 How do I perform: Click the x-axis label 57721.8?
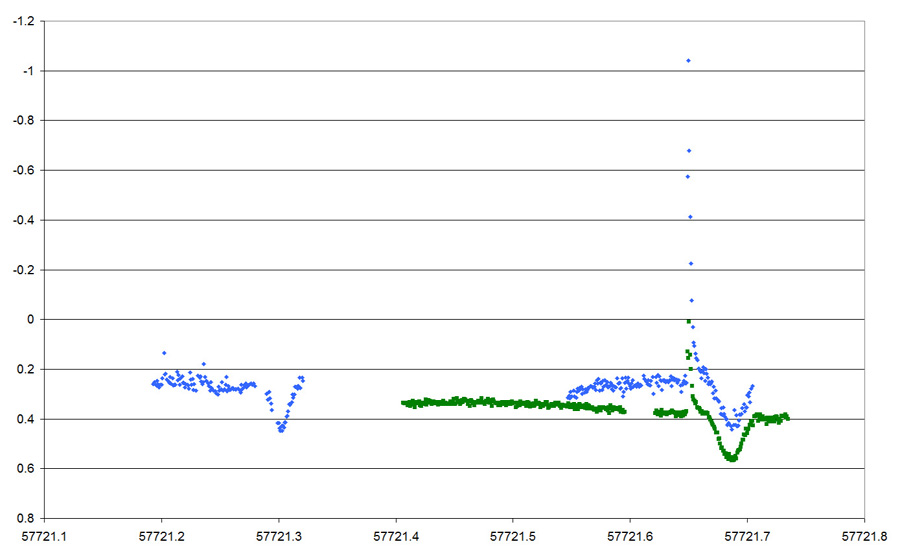[864, 537]
